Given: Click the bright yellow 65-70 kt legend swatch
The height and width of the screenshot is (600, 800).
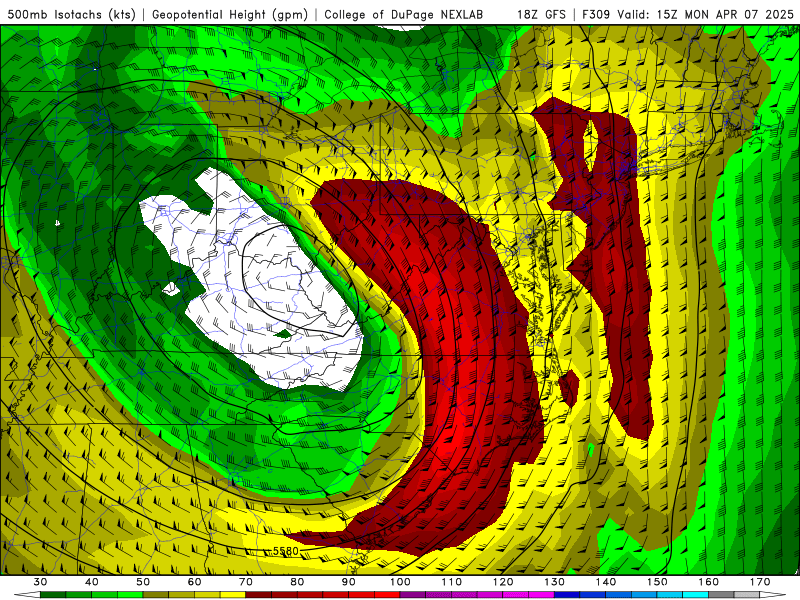Looking at the screenshot, I should pos(233,595).
